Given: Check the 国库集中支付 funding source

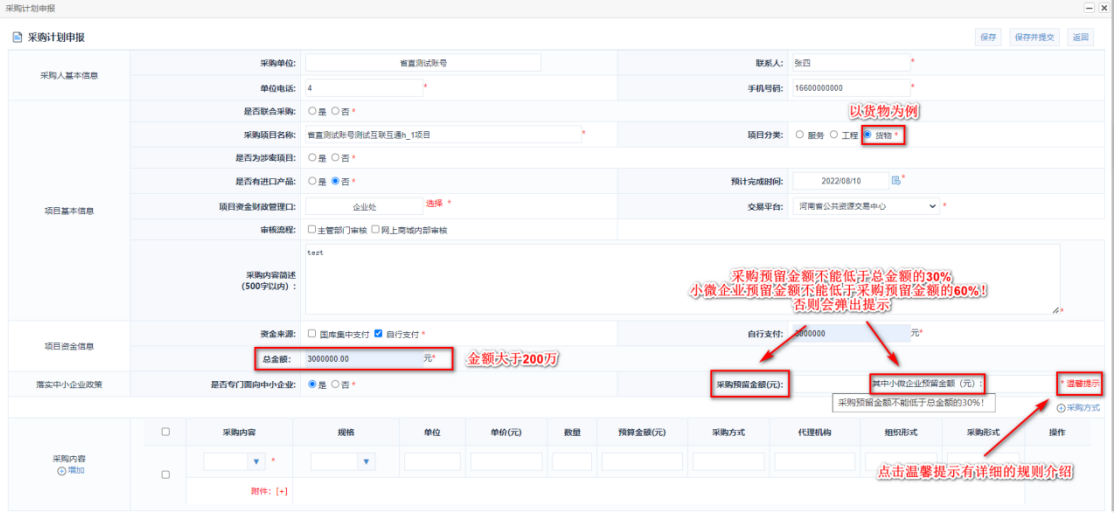Looking at the screenshot, I should [x=313, y=334].
